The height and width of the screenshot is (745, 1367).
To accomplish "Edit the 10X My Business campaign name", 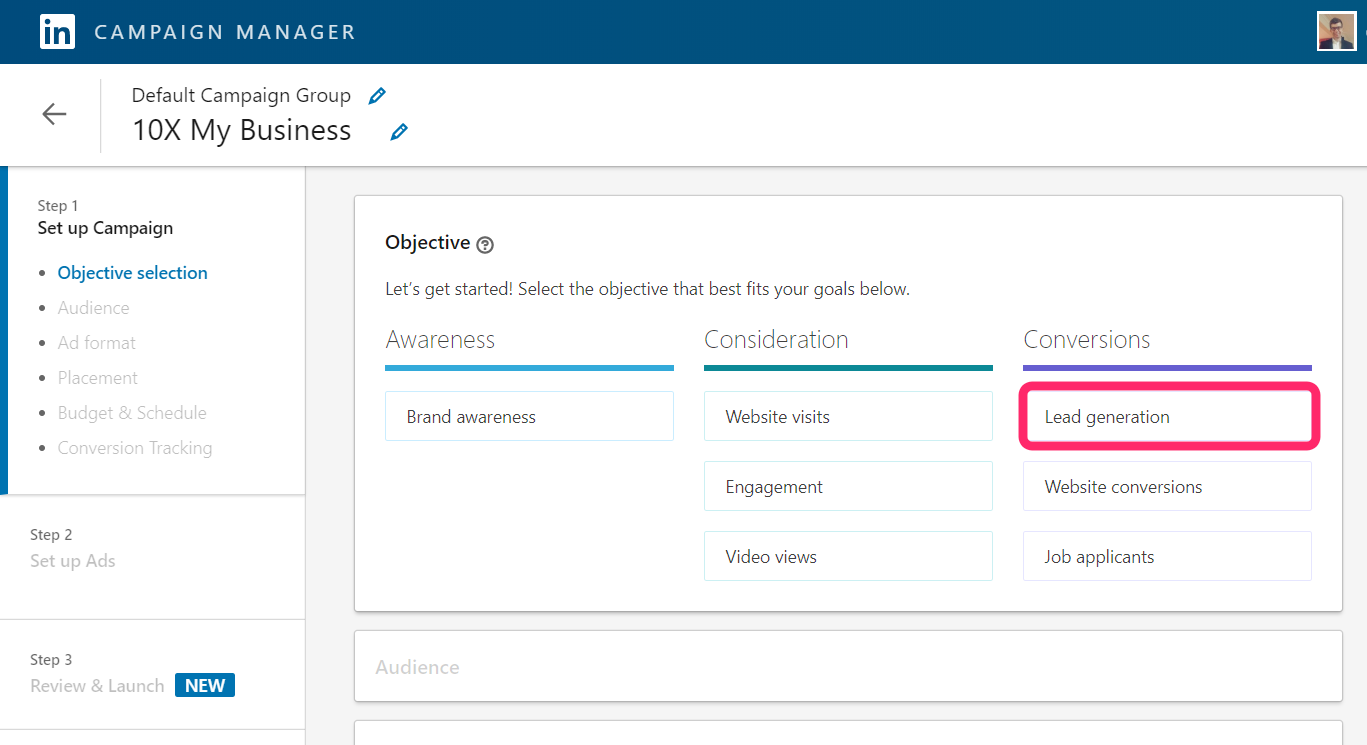I will [x=399, y=131].
